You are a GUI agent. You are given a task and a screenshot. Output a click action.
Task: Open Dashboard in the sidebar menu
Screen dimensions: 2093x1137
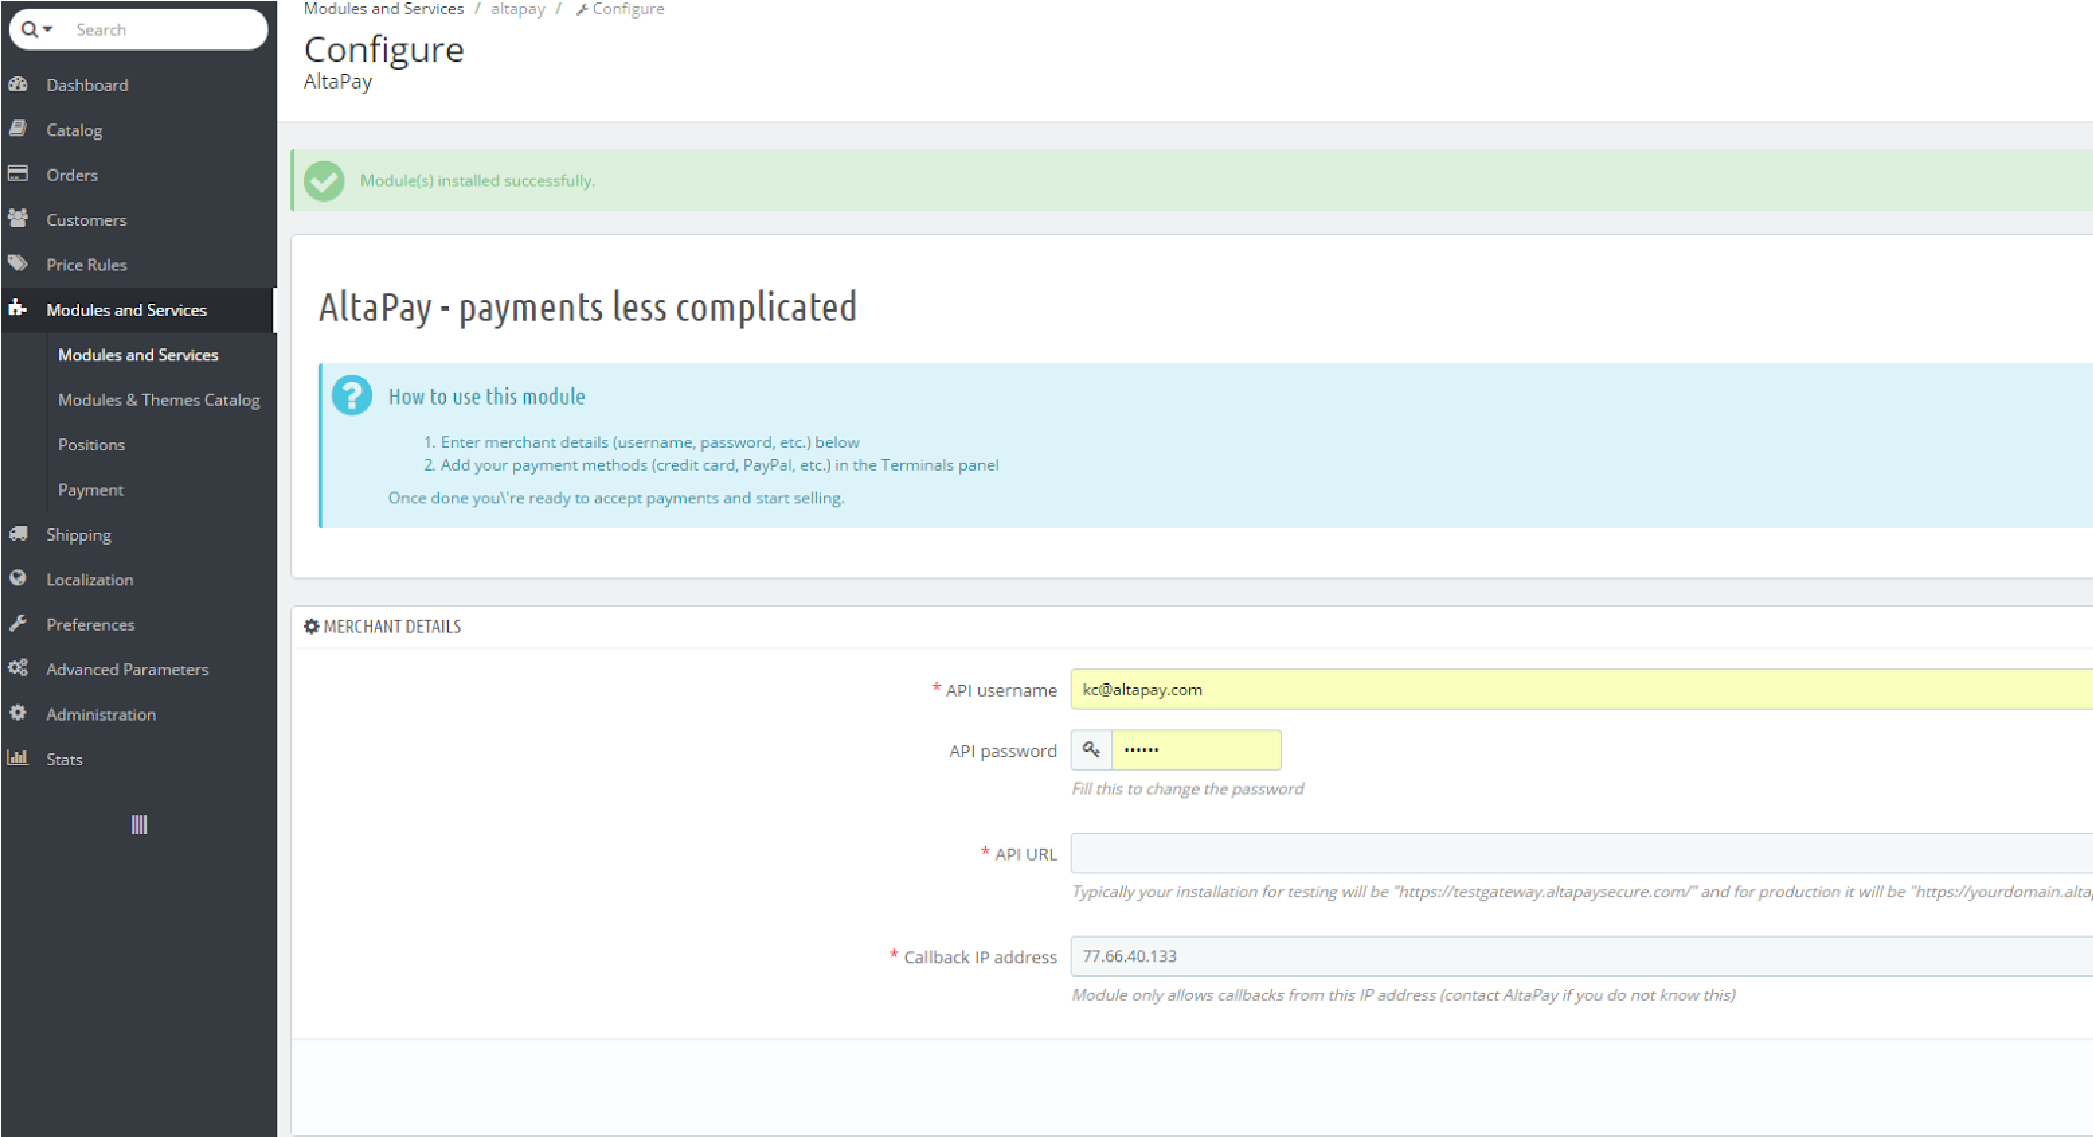tap(87, 85)
